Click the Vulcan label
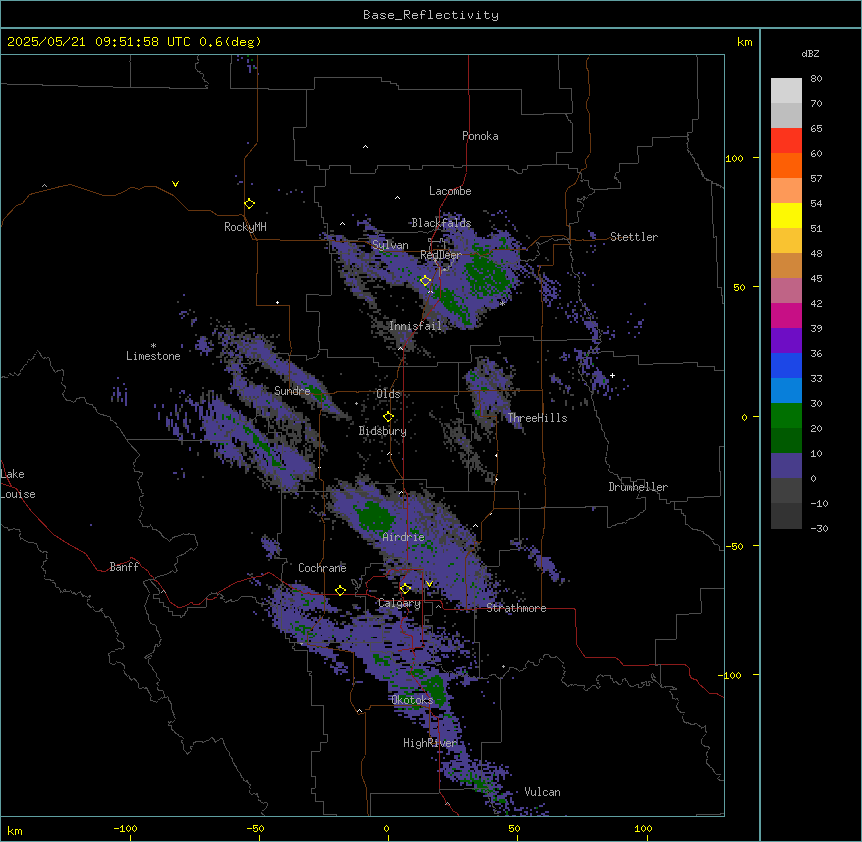The height and width of the screenshot is (842, 862). (543, 792)
